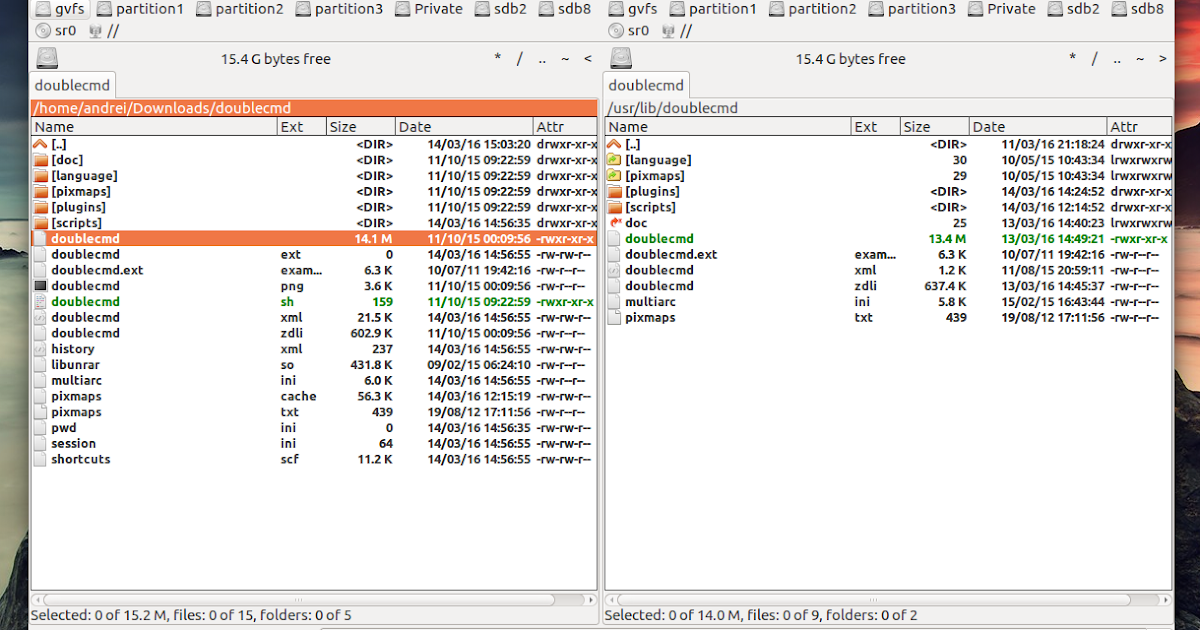Switch left panel to the Private drive
The width and height of the screenshot is (1200, 630).
(428, 9)
